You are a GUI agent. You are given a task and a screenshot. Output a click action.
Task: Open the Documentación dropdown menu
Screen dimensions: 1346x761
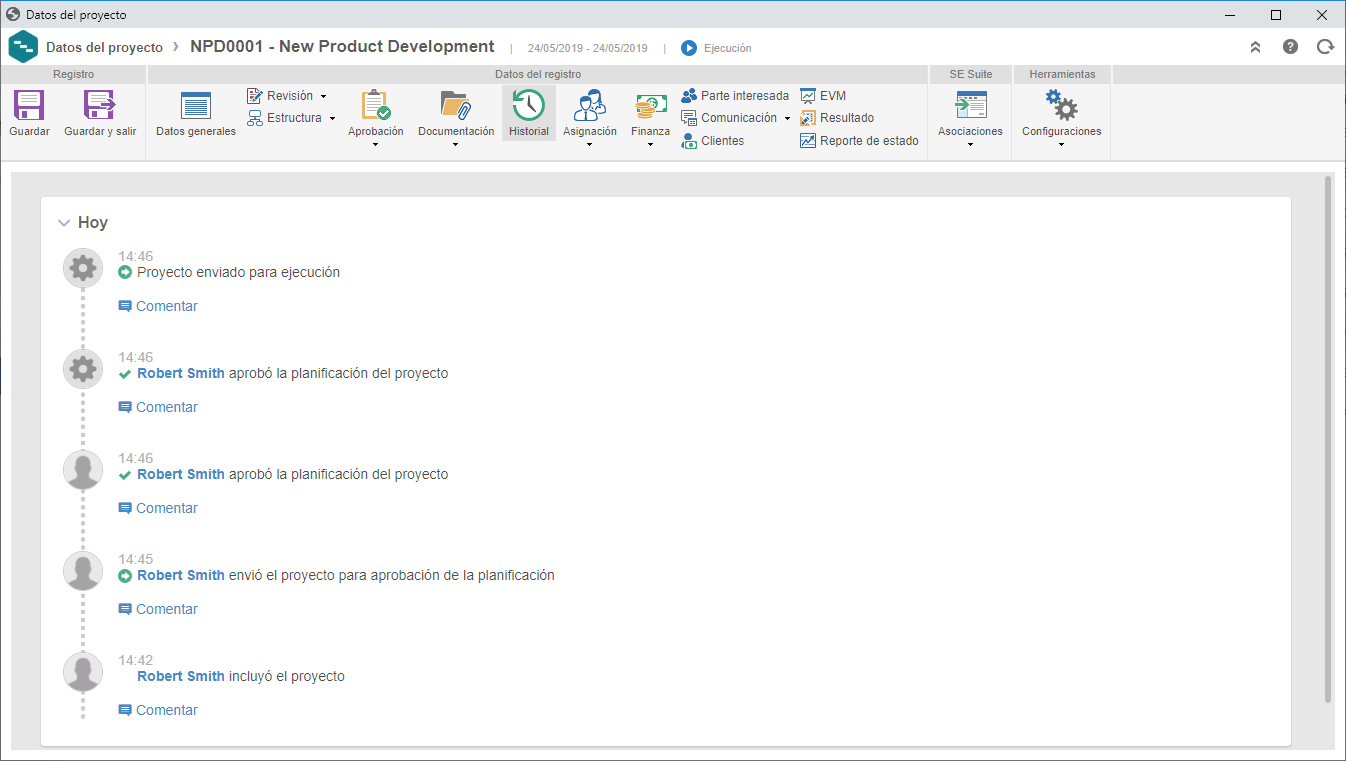tap(456, 145)
